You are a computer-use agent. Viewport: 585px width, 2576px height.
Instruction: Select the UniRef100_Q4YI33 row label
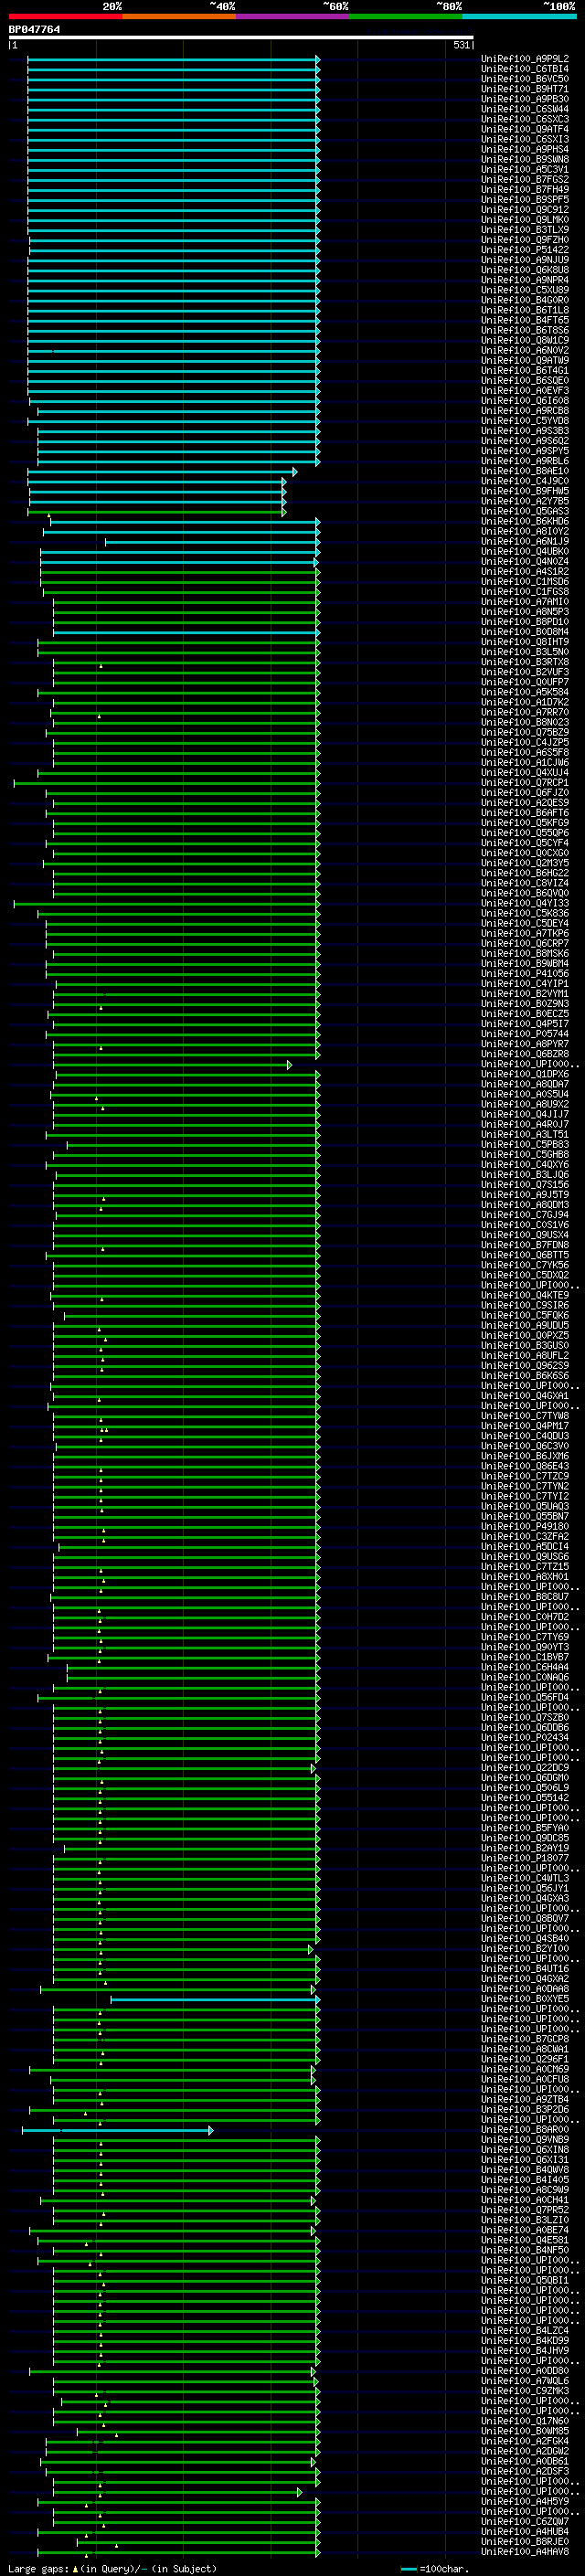pyautogui.click(x=525, y=903)
